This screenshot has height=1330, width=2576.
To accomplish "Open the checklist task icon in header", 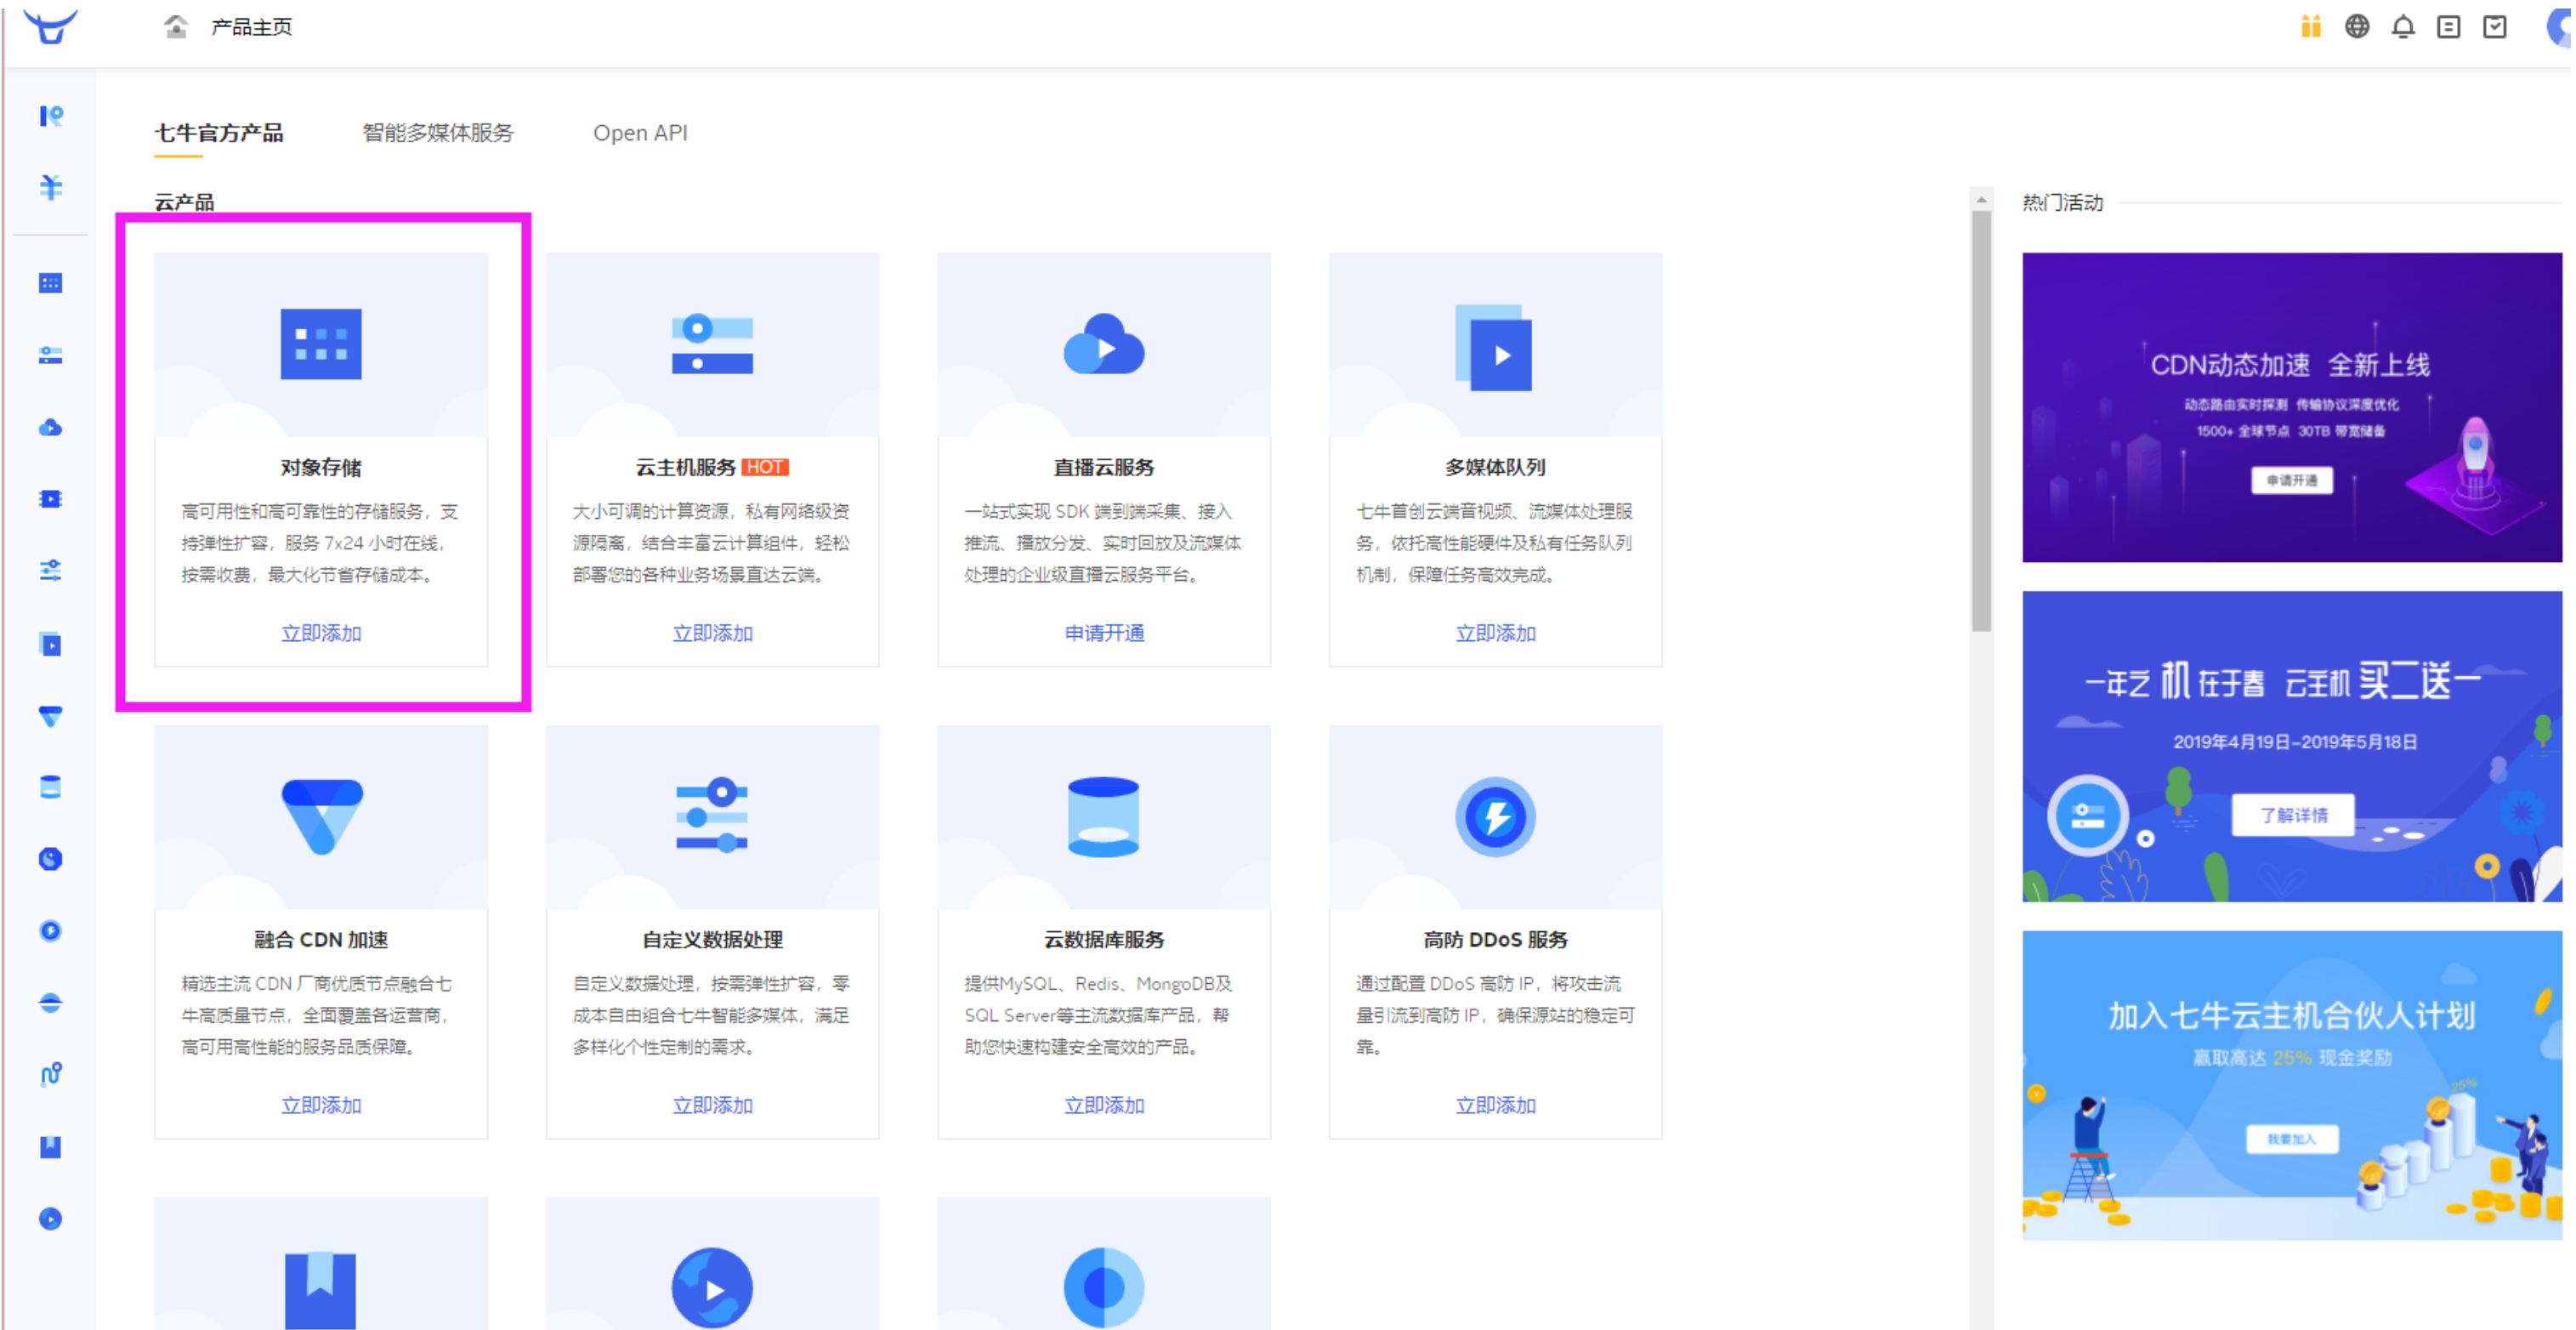I will tap(2495, 27).
